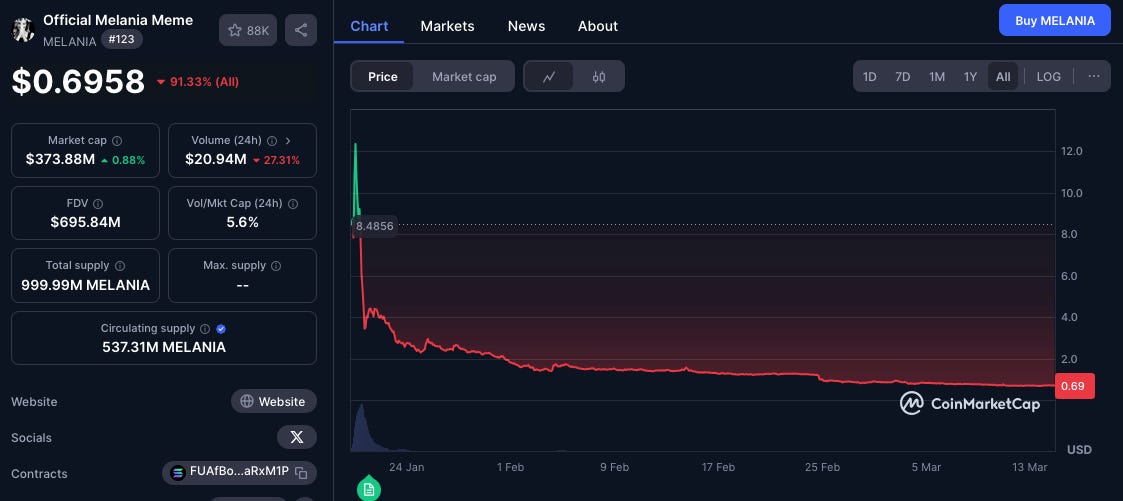Switch to line chart icon

coord(549,77)
